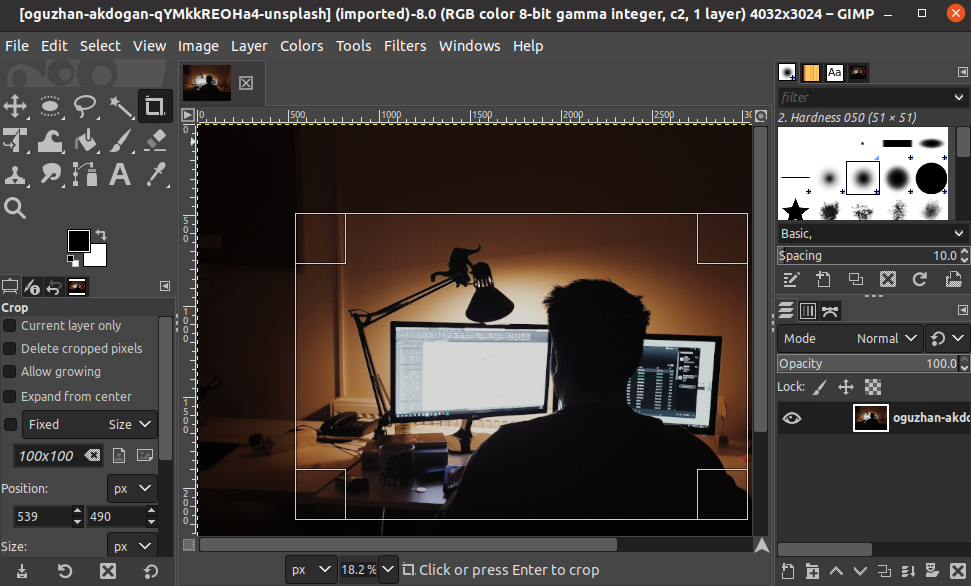Screen dimensions: 971x586
Task: Select the Zoom tool
Action: (x=15, y=208)
